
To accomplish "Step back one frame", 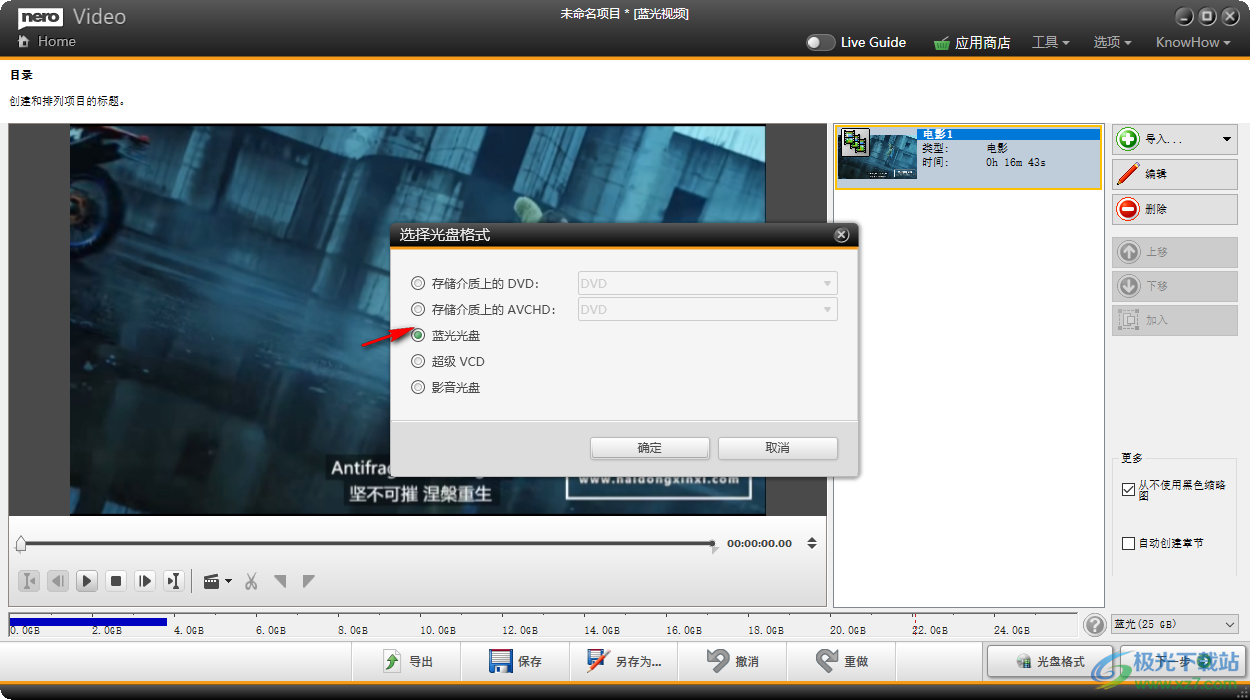I will pos(58,581).
